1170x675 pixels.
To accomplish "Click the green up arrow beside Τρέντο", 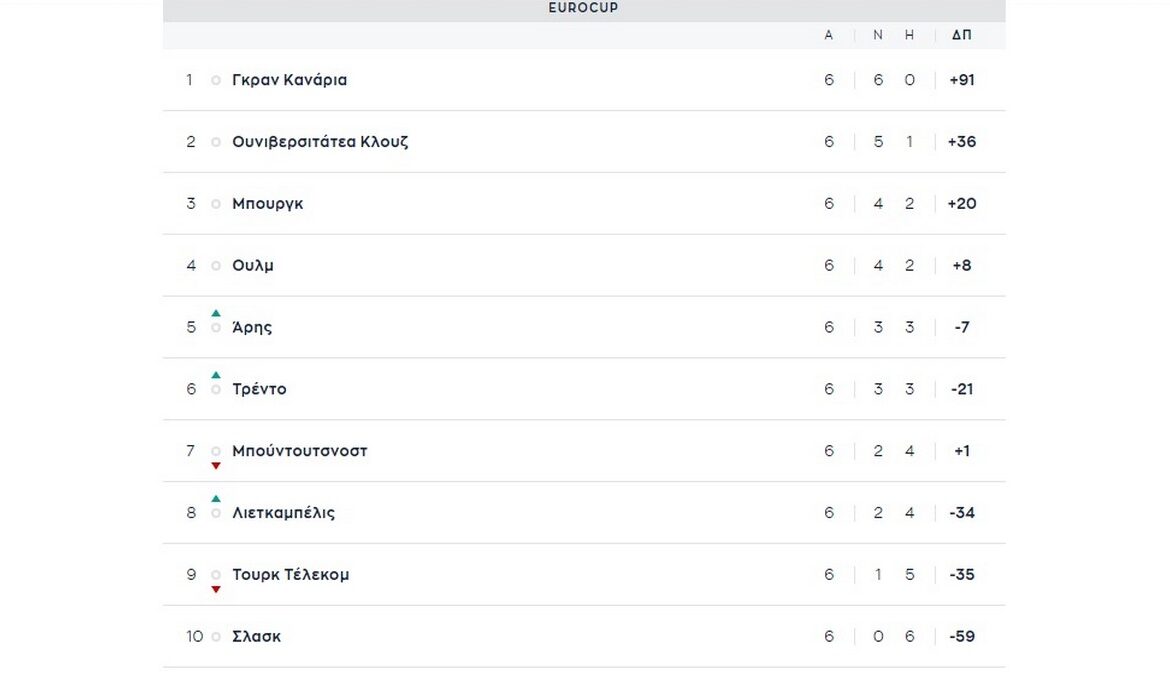I will point(216,376).
